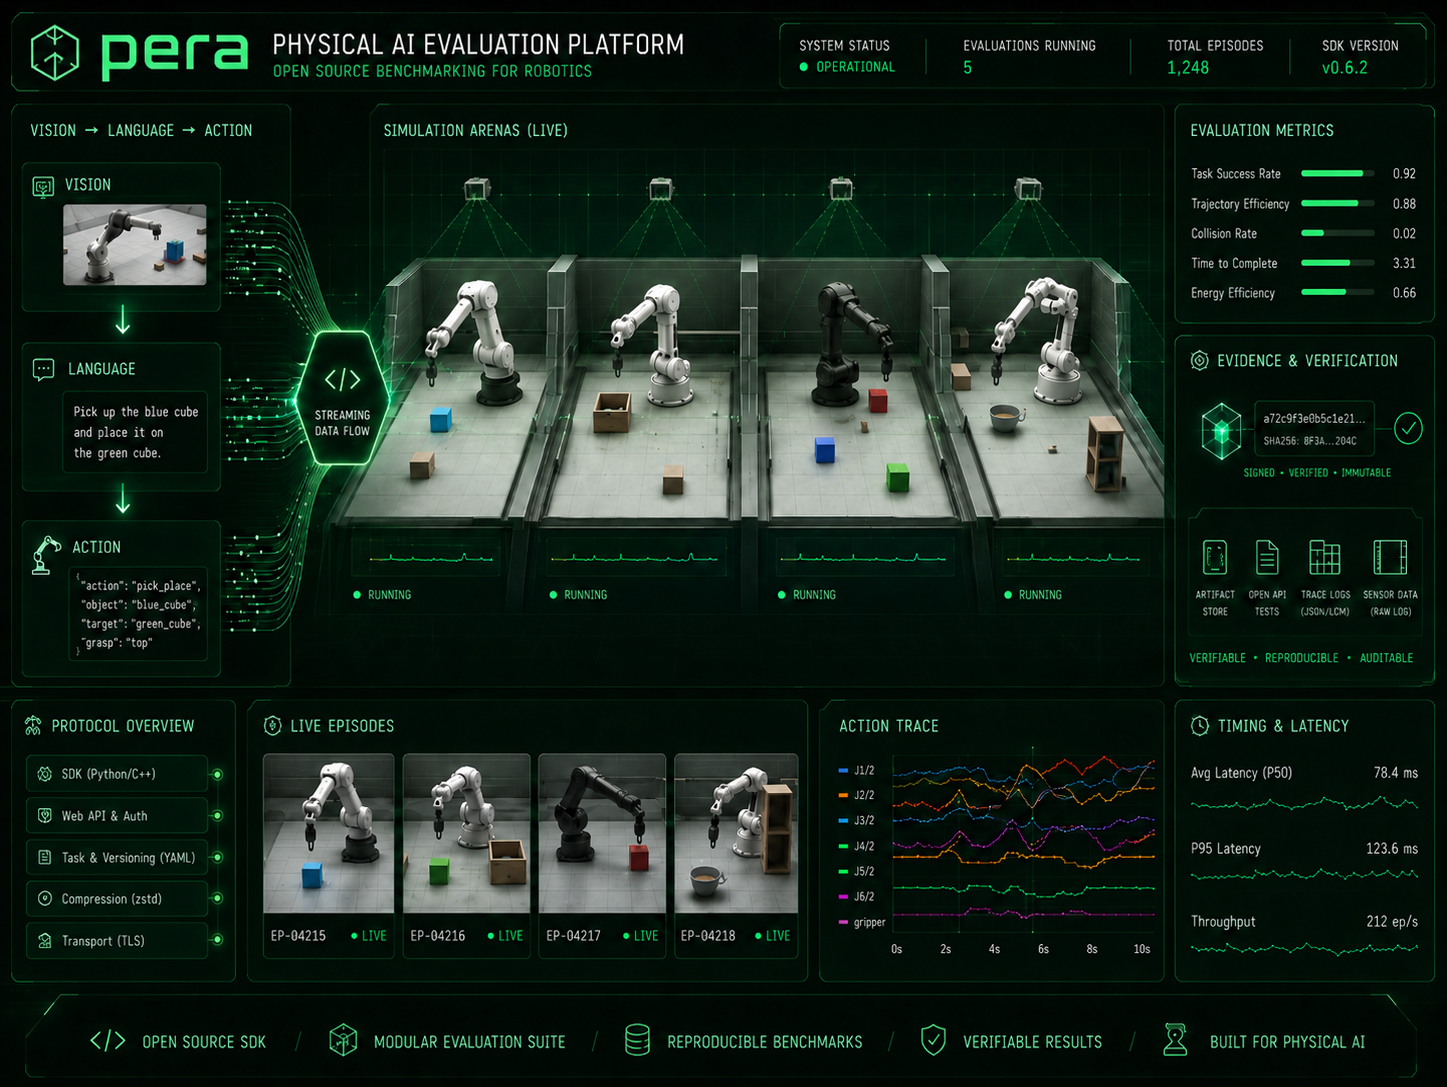
Task: Click the Task & Versioning (YAML) row icon
Action: click(x=44, y=858)
